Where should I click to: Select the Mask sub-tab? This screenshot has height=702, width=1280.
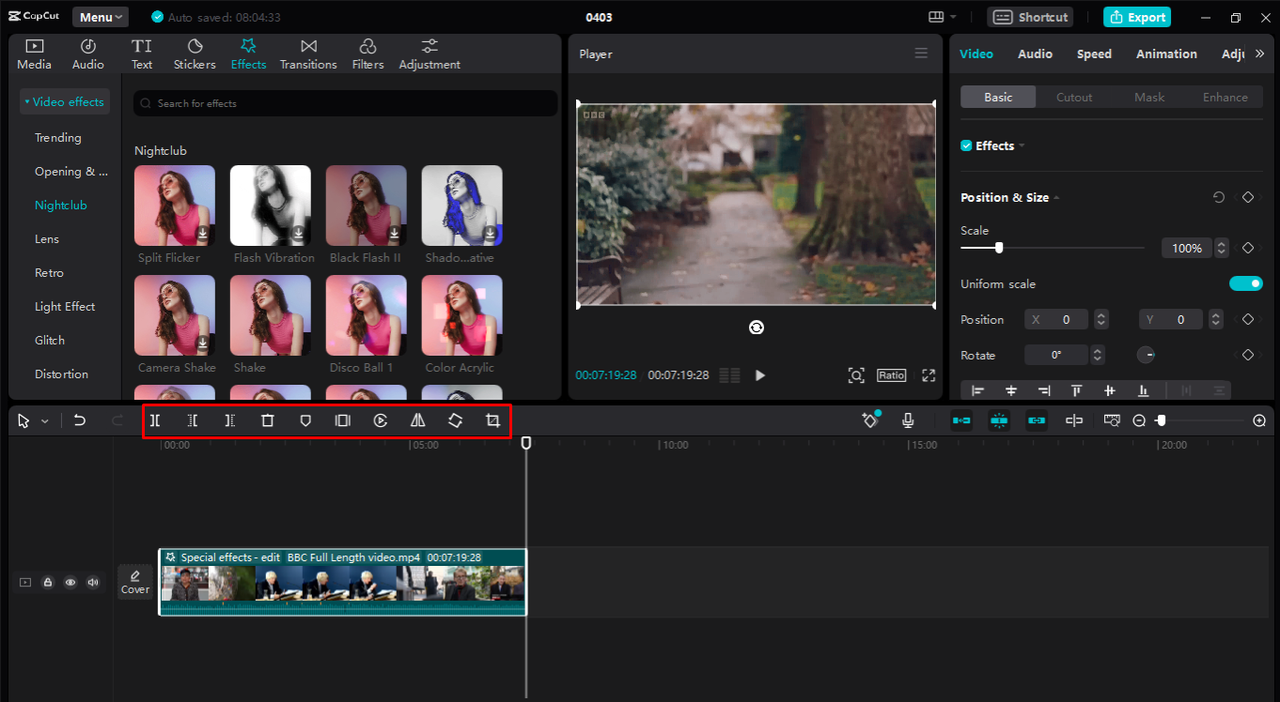pos(1149,97)
